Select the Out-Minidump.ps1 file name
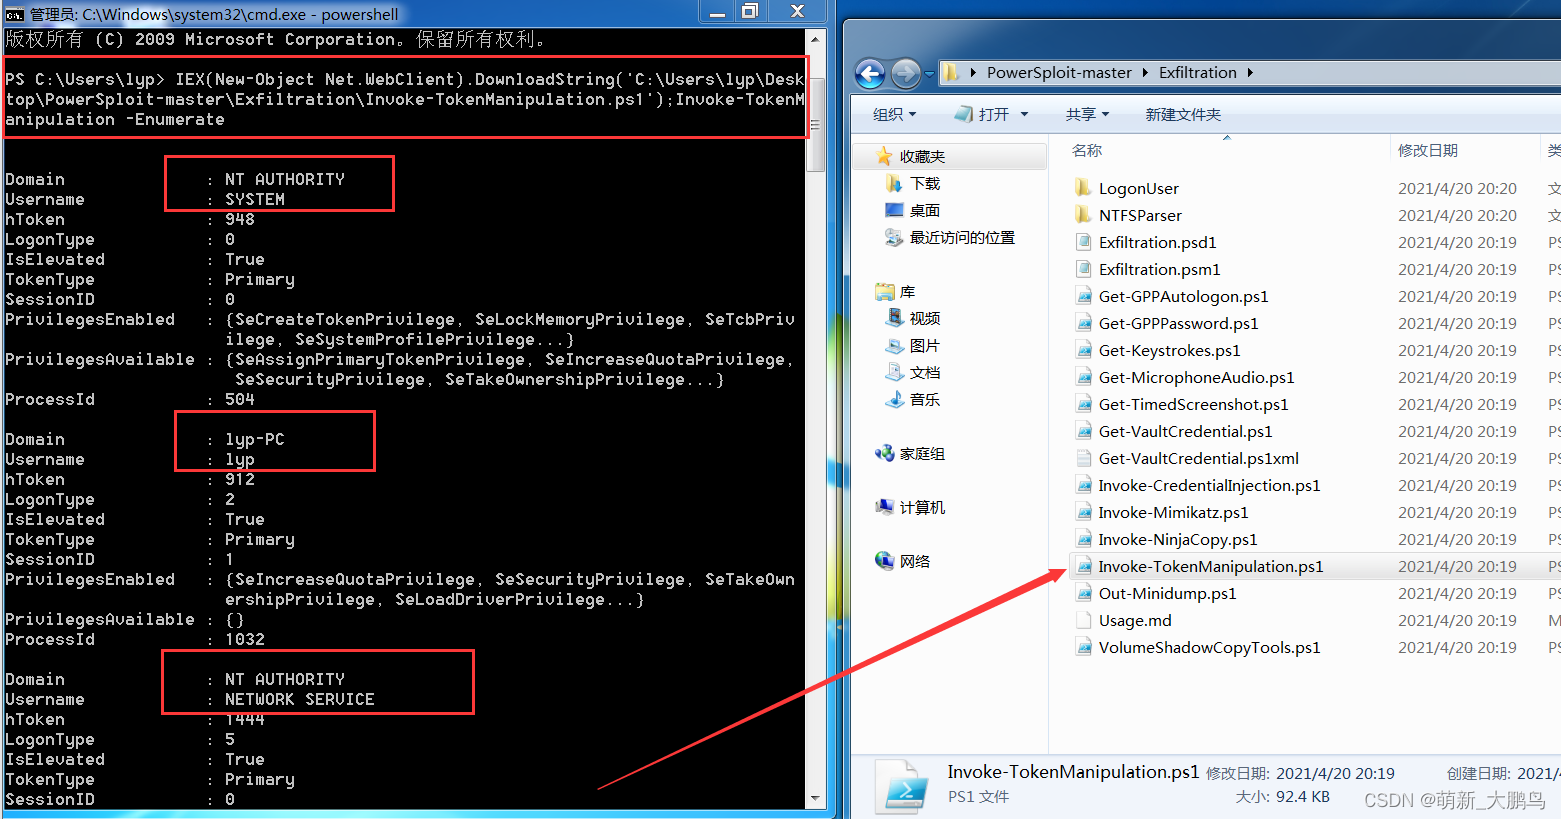1561x819 pixels. coord(1167,593)
